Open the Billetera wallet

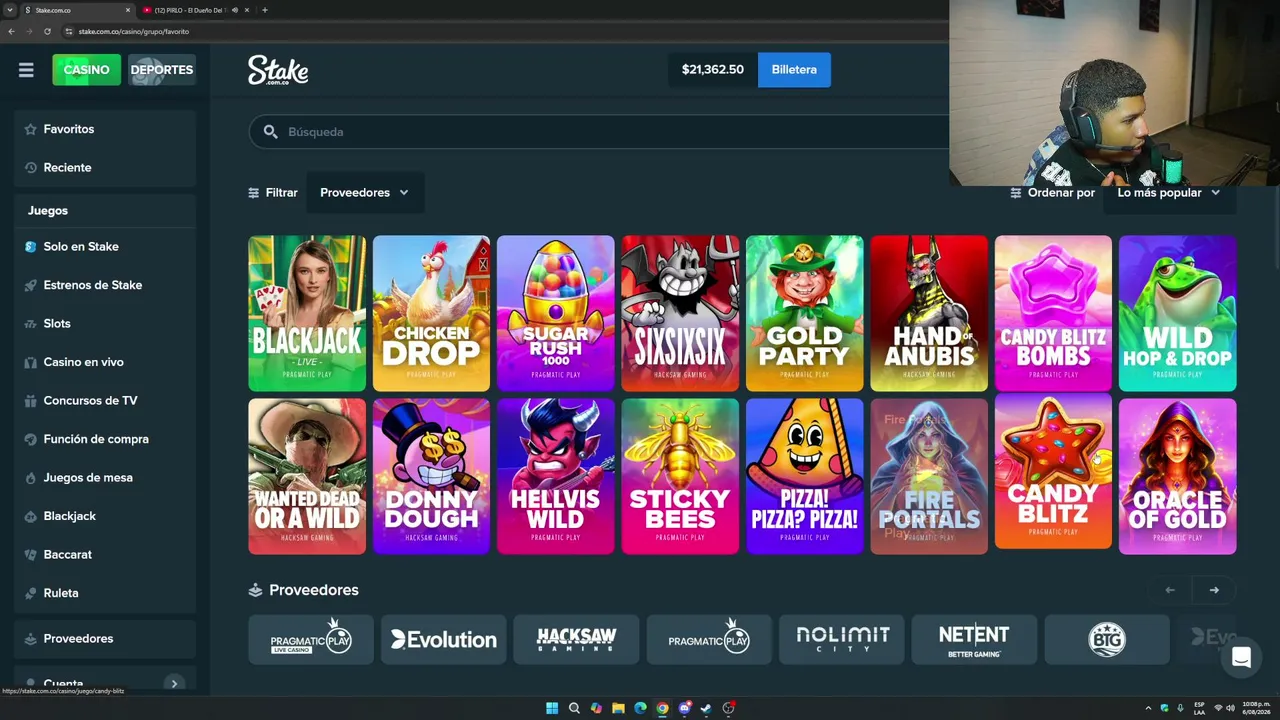tap(794, 70)
